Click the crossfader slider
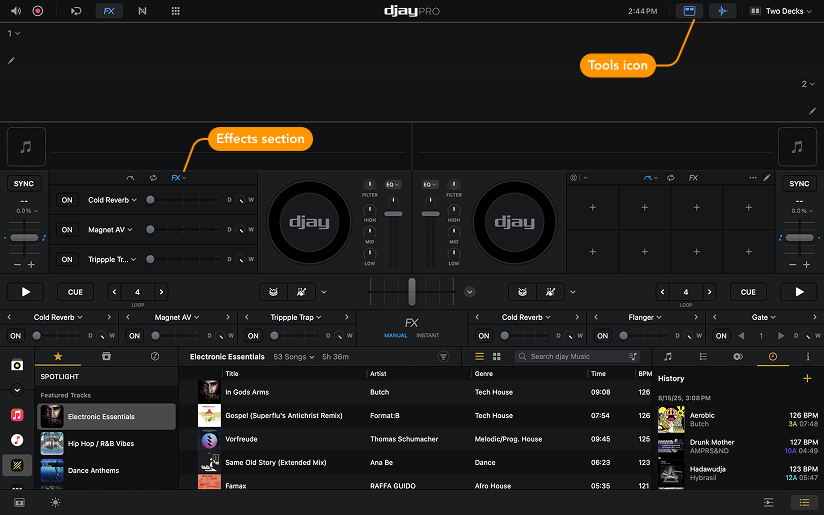Image resolution: width=824 pixels, height=515 pixels. pos(412,292)
